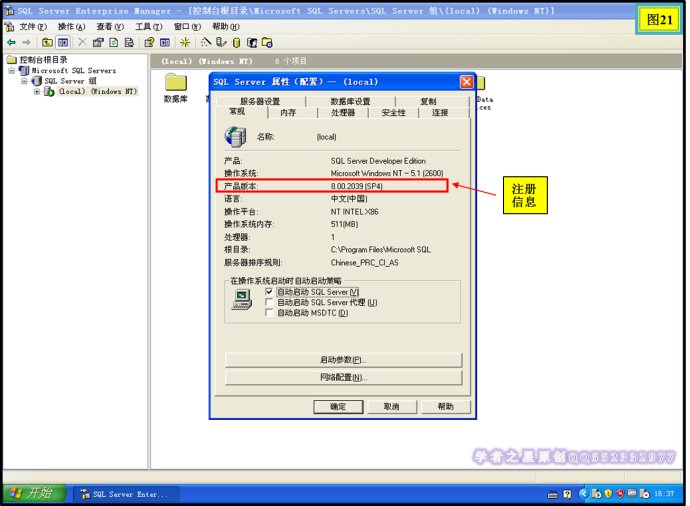Click the Export list toolbar icon
Image resolution: width=690 pixels, height=506 pixels.
[129, 43]
